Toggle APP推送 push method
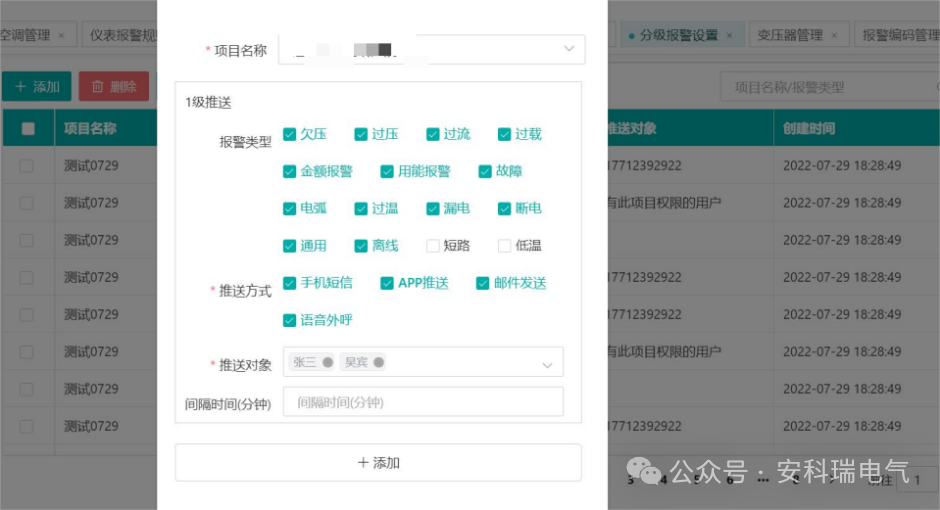 coord(387,283)
